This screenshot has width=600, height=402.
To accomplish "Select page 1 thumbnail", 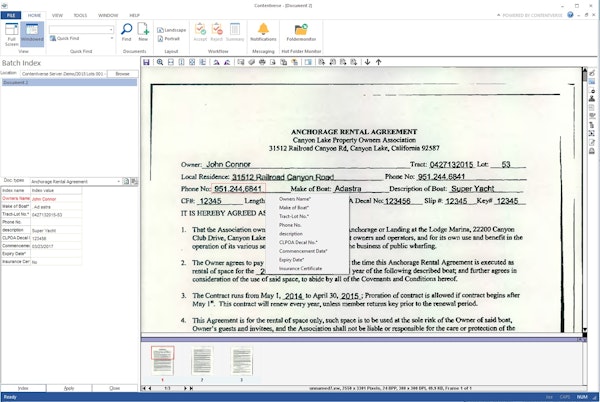I will 163,361.
